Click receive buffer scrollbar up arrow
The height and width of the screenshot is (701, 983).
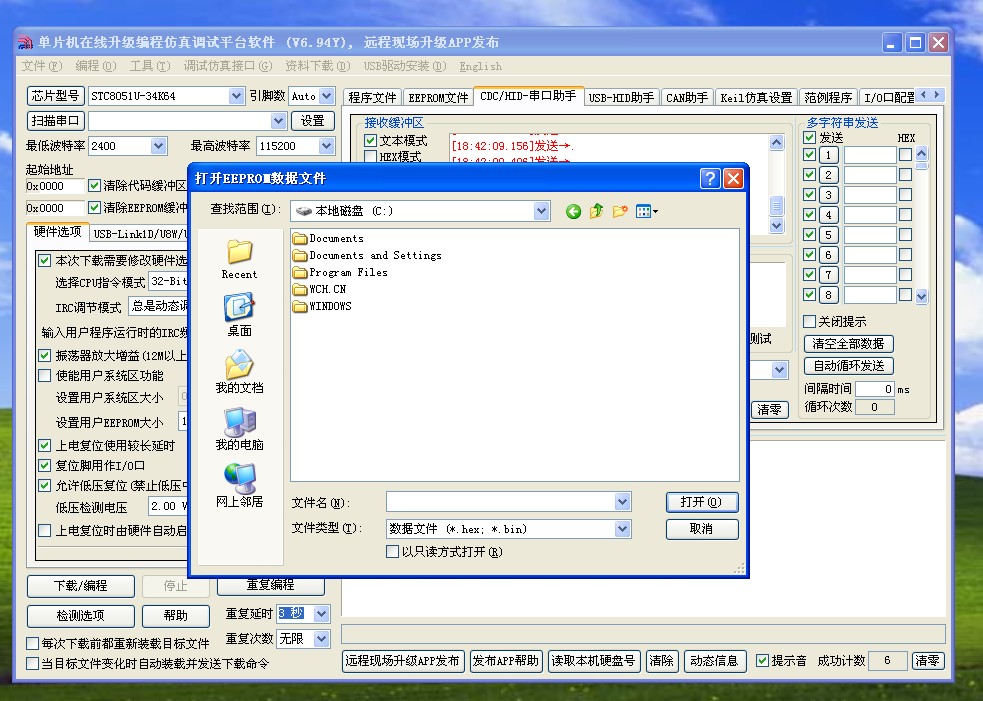point(776,142)
